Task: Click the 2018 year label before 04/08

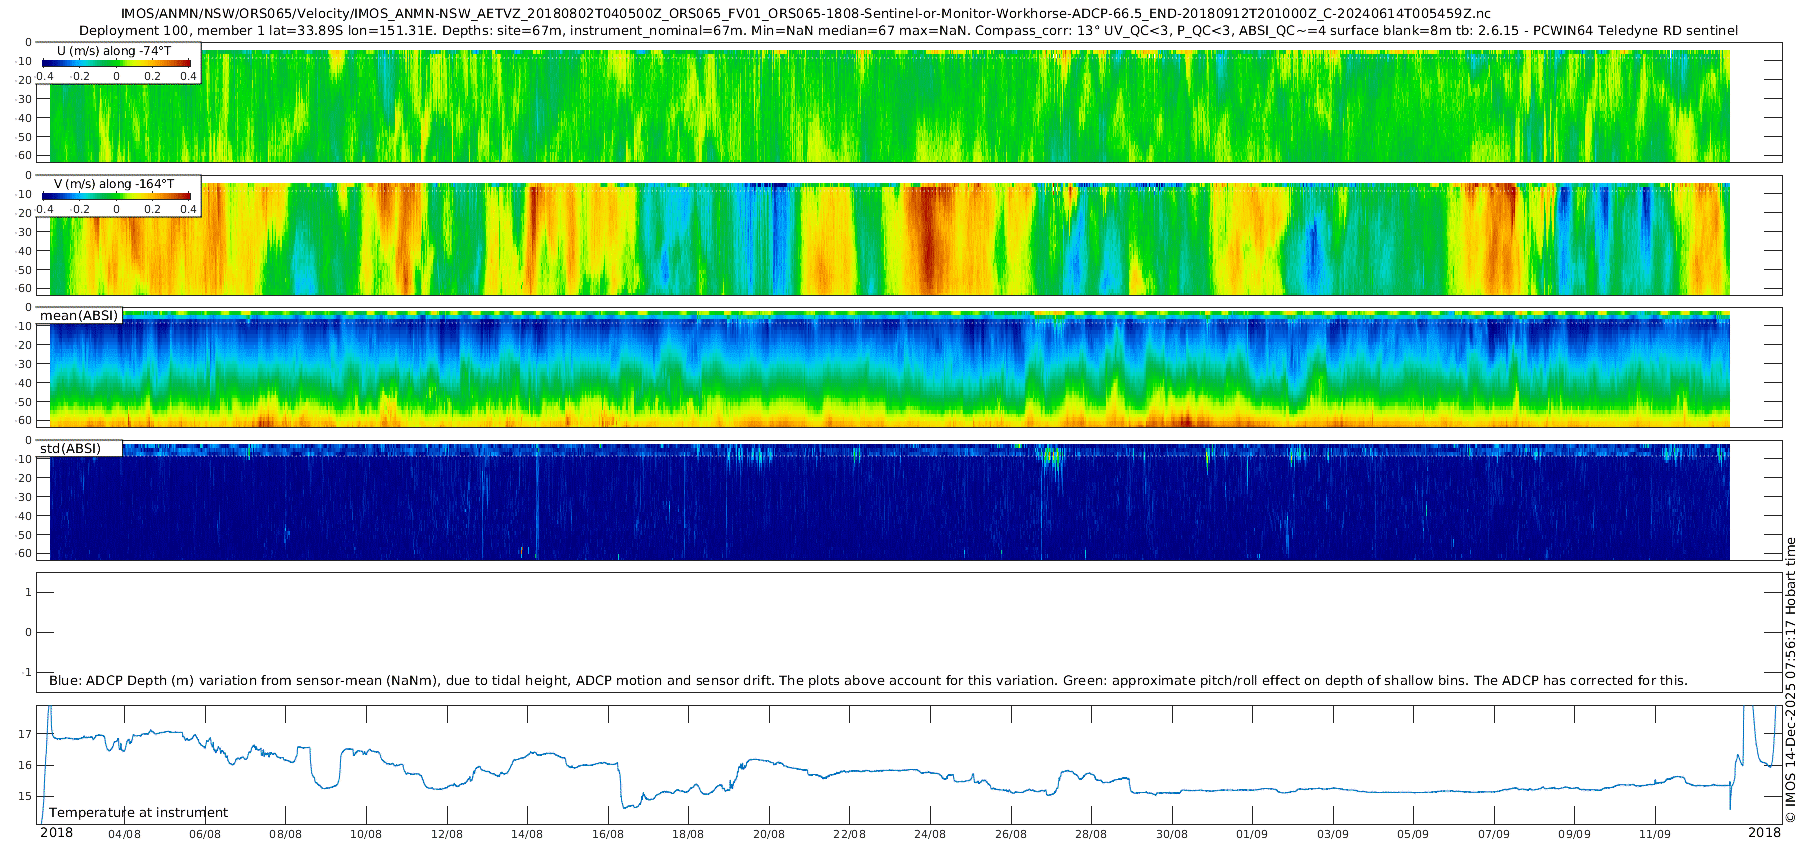Action: 56,833
